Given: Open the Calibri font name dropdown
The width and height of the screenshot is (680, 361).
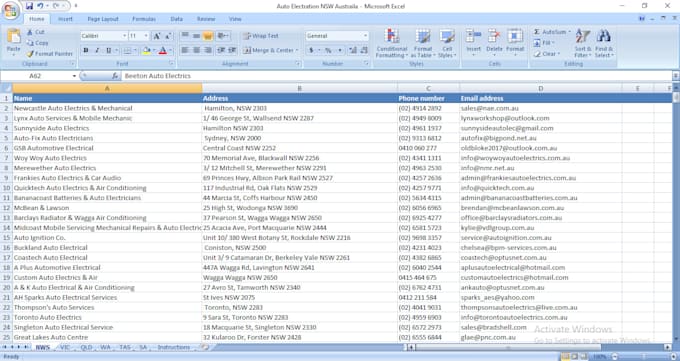Looking at the screenshot, I should point(124,36).
